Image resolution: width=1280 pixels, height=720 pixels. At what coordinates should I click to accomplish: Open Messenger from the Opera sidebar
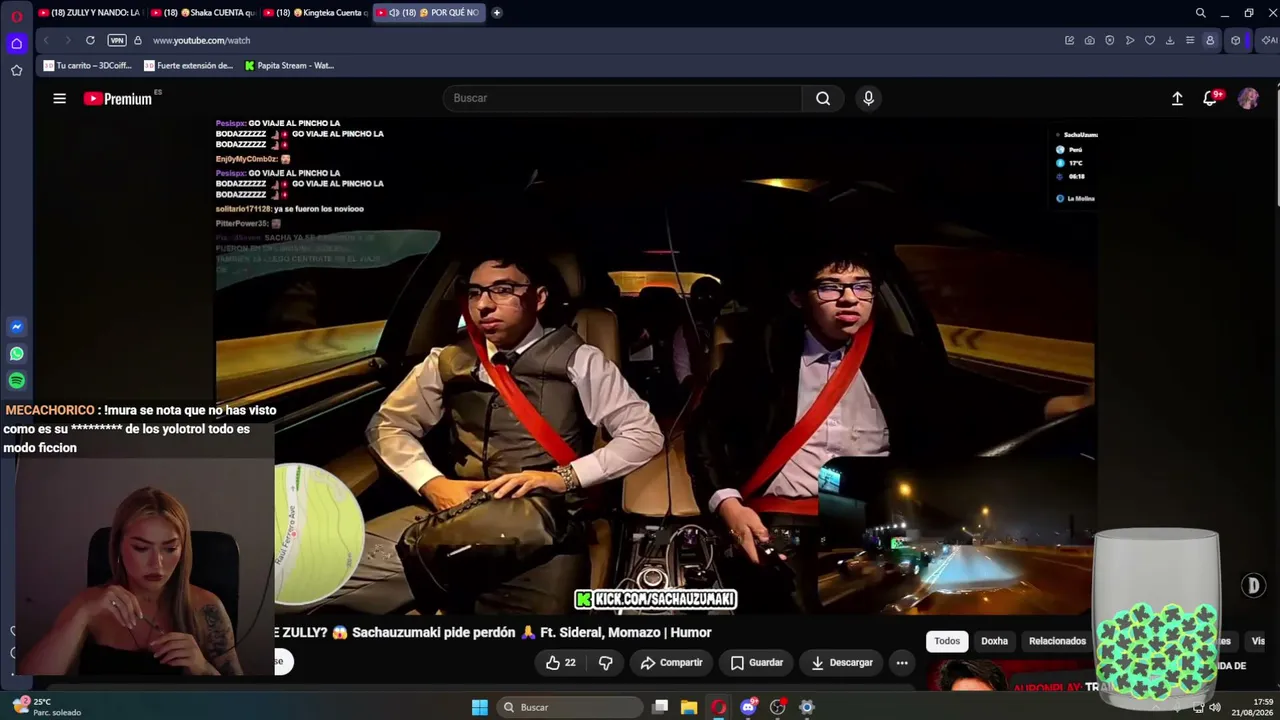tap(16, 327)
